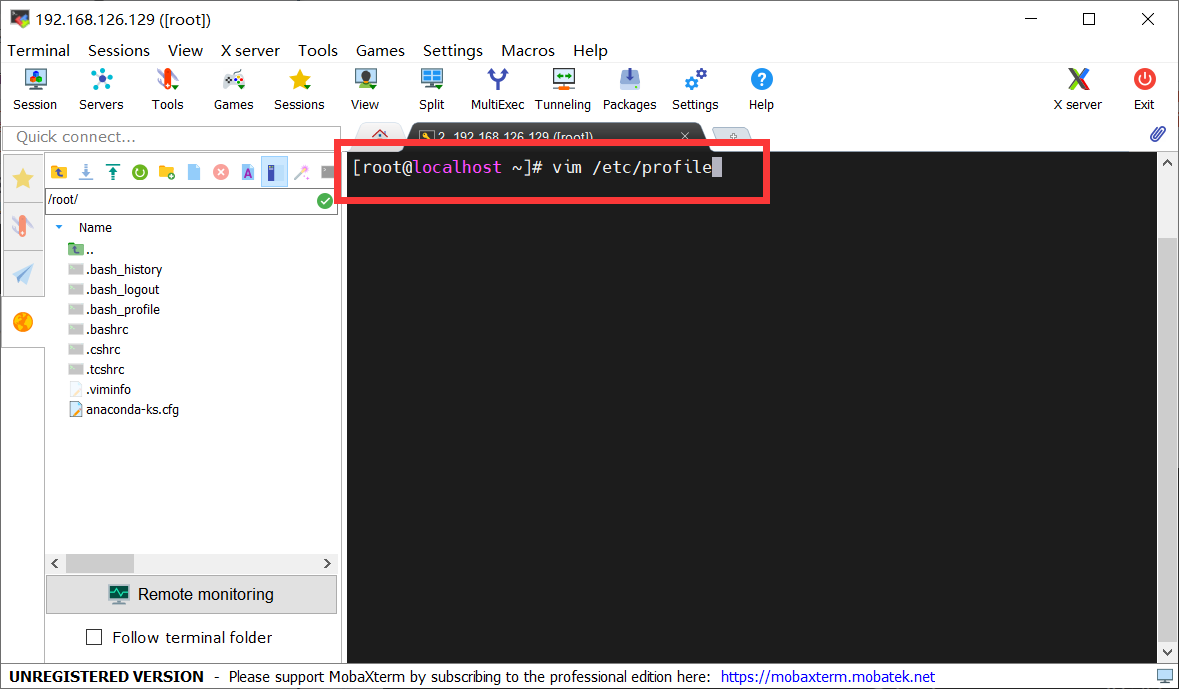The width and height of the screenshot is (1179, 689).
Task: Open the Macros menu
Action: click(528, 50)
